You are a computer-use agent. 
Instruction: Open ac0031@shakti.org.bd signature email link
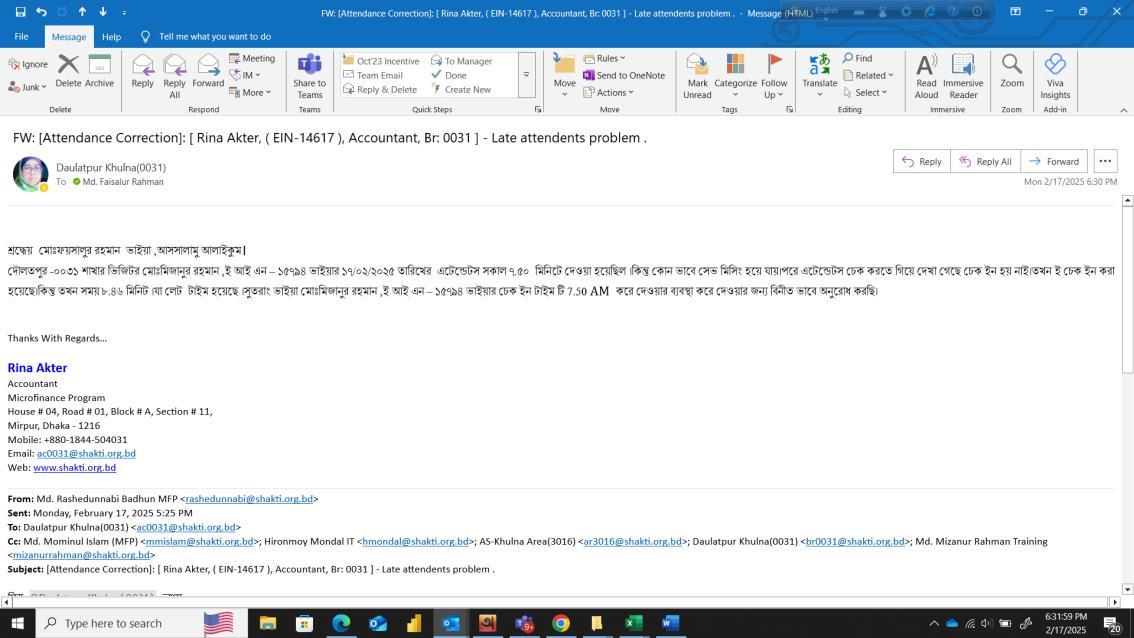pos(86,454)
